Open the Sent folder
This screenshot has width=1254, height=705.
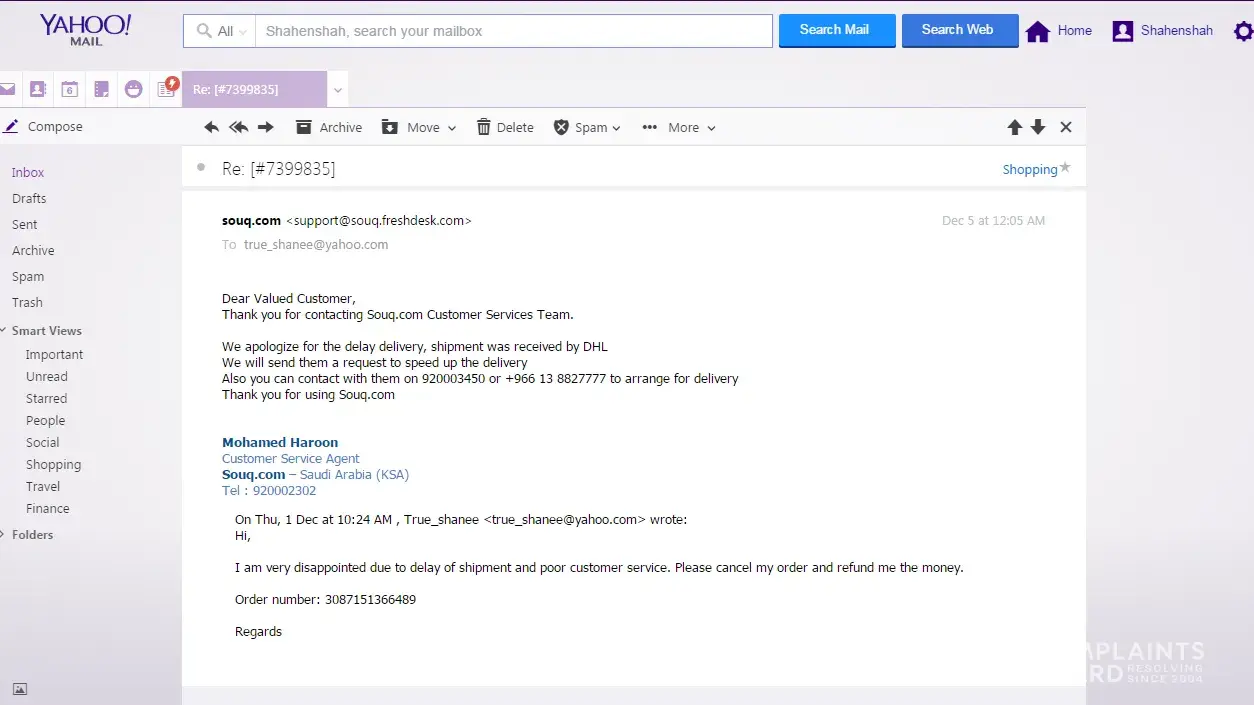(x=25, y=224)
